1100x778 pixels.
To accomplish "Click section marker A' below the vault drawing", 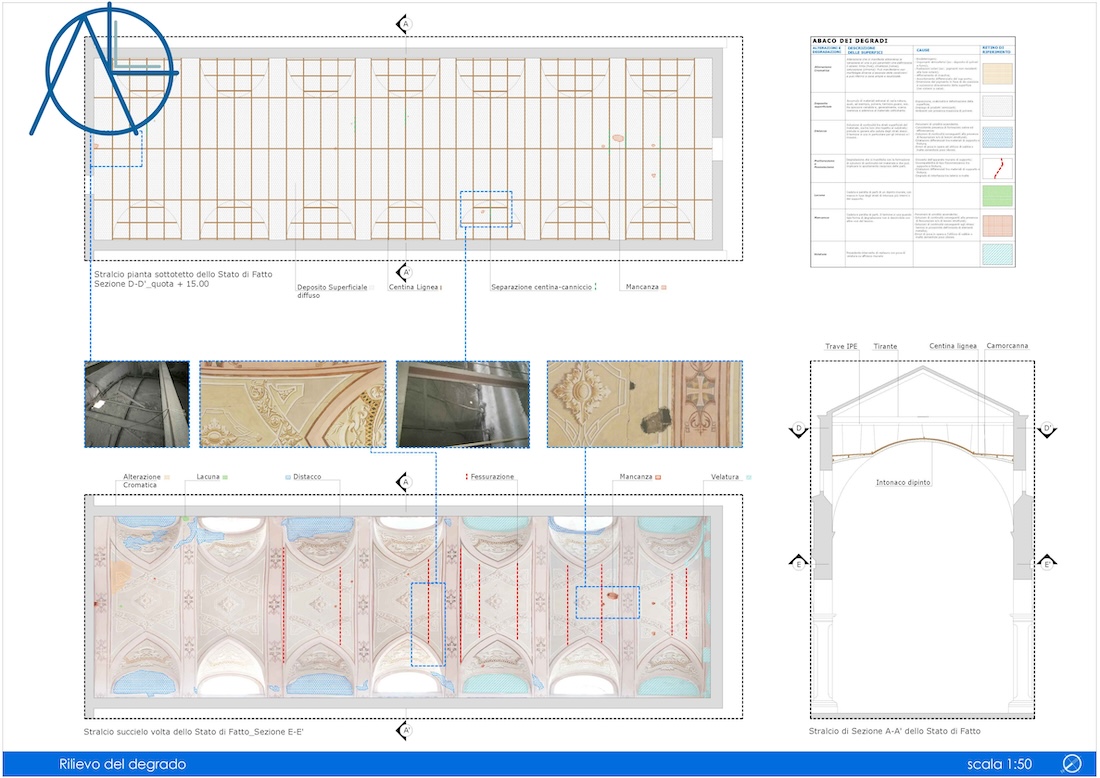I will coord(405,731).
